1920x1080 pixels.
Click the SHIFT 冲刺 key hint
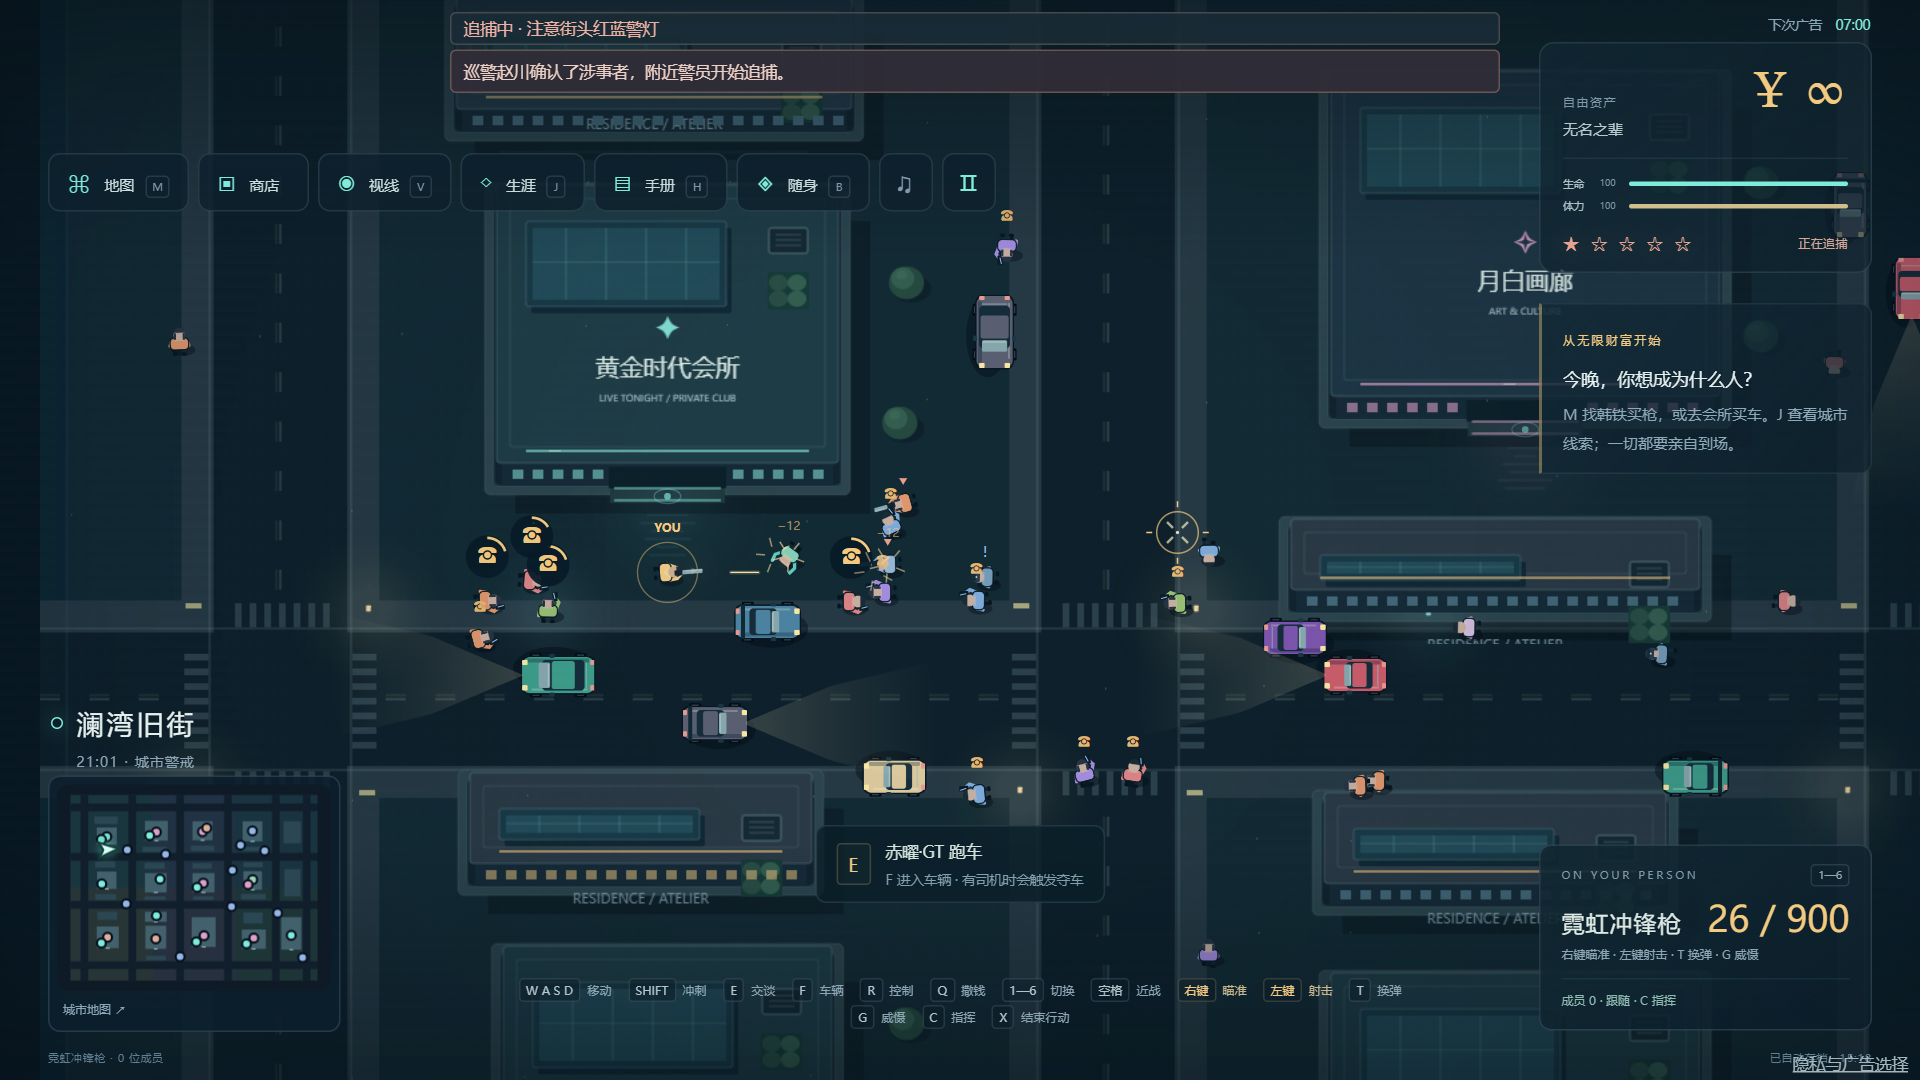tap(669, 990)
